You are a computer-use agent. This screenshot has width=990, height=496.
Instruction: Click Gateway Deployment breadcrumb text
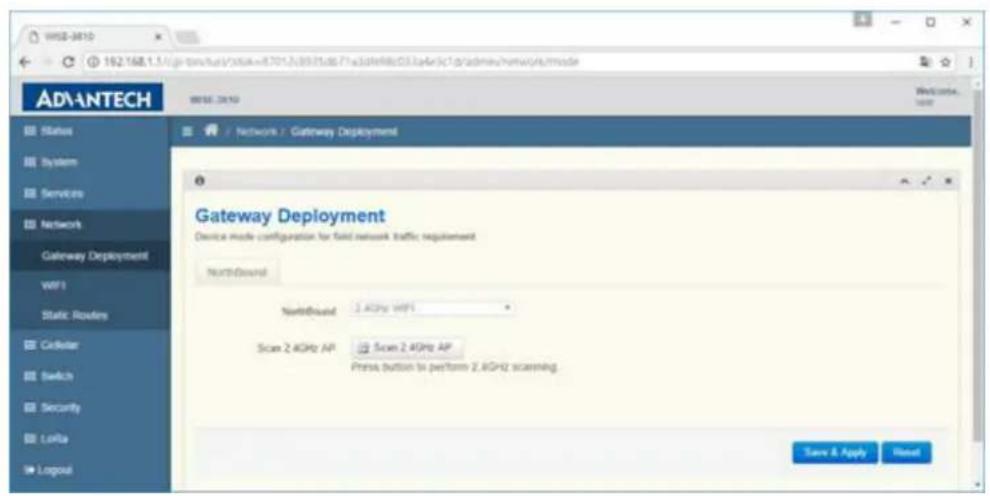(344, 132)
